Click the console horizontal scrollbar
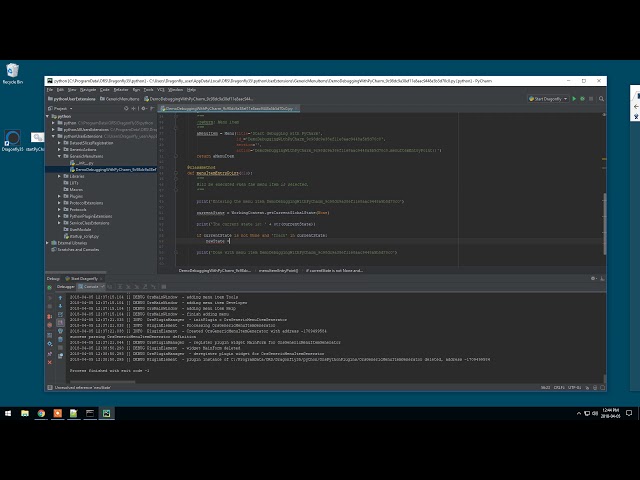640x480 pixels. click(102, 382)
